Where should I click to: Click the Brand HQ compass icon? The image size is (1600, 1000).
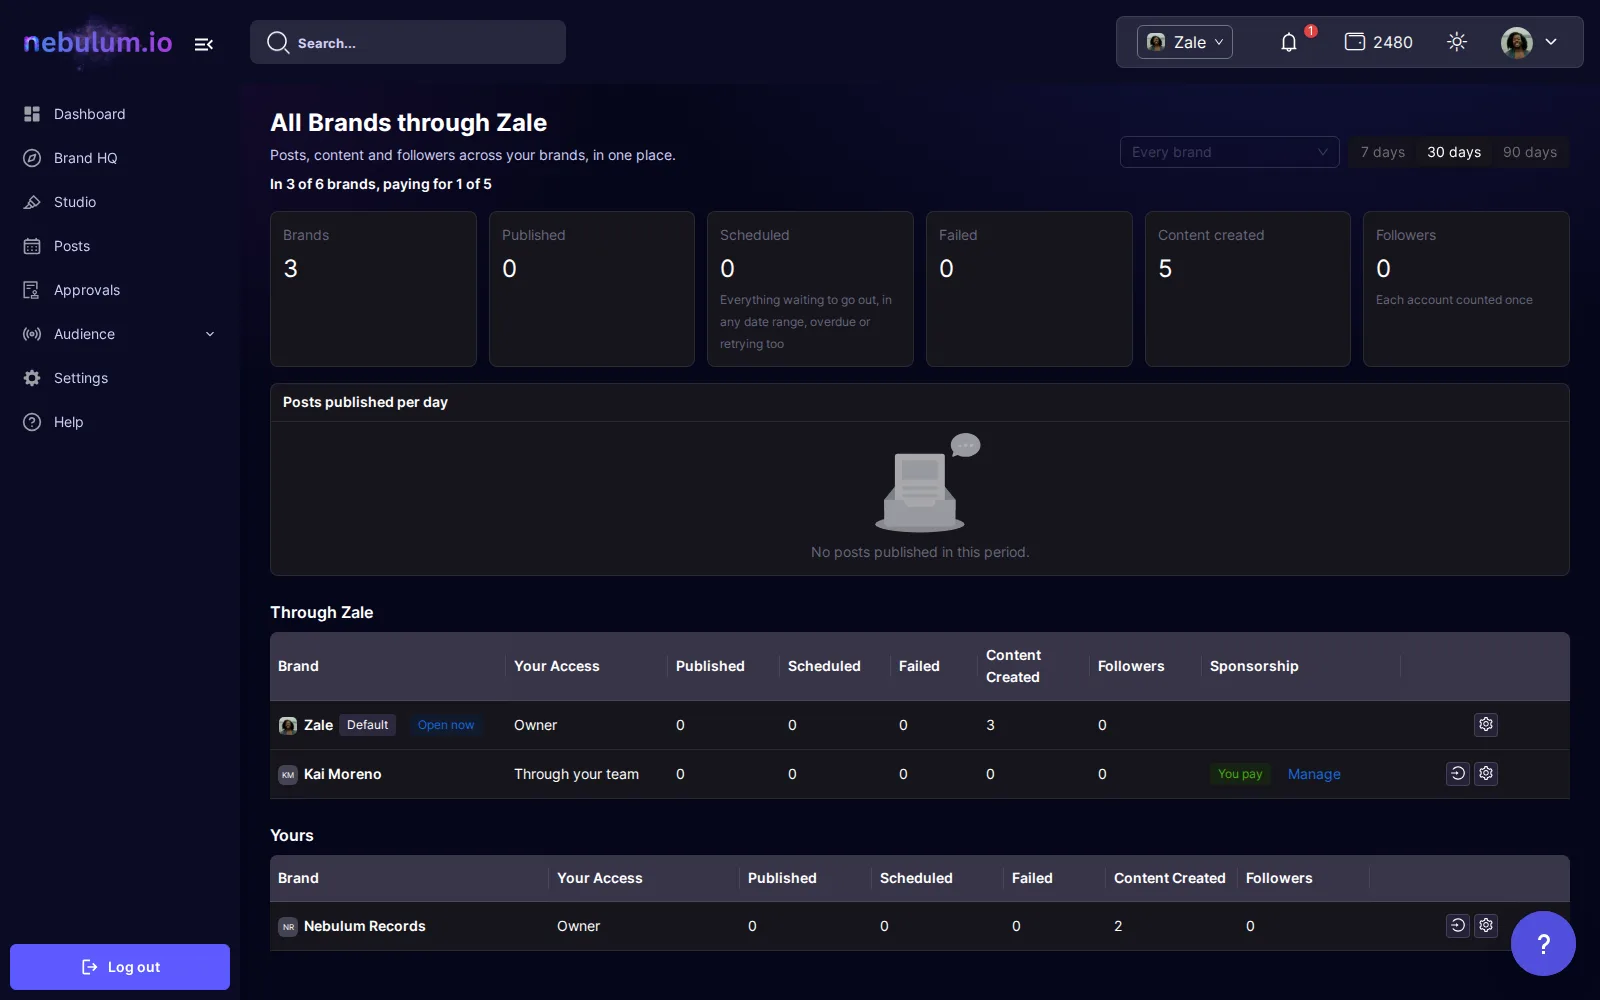[32, 158]
